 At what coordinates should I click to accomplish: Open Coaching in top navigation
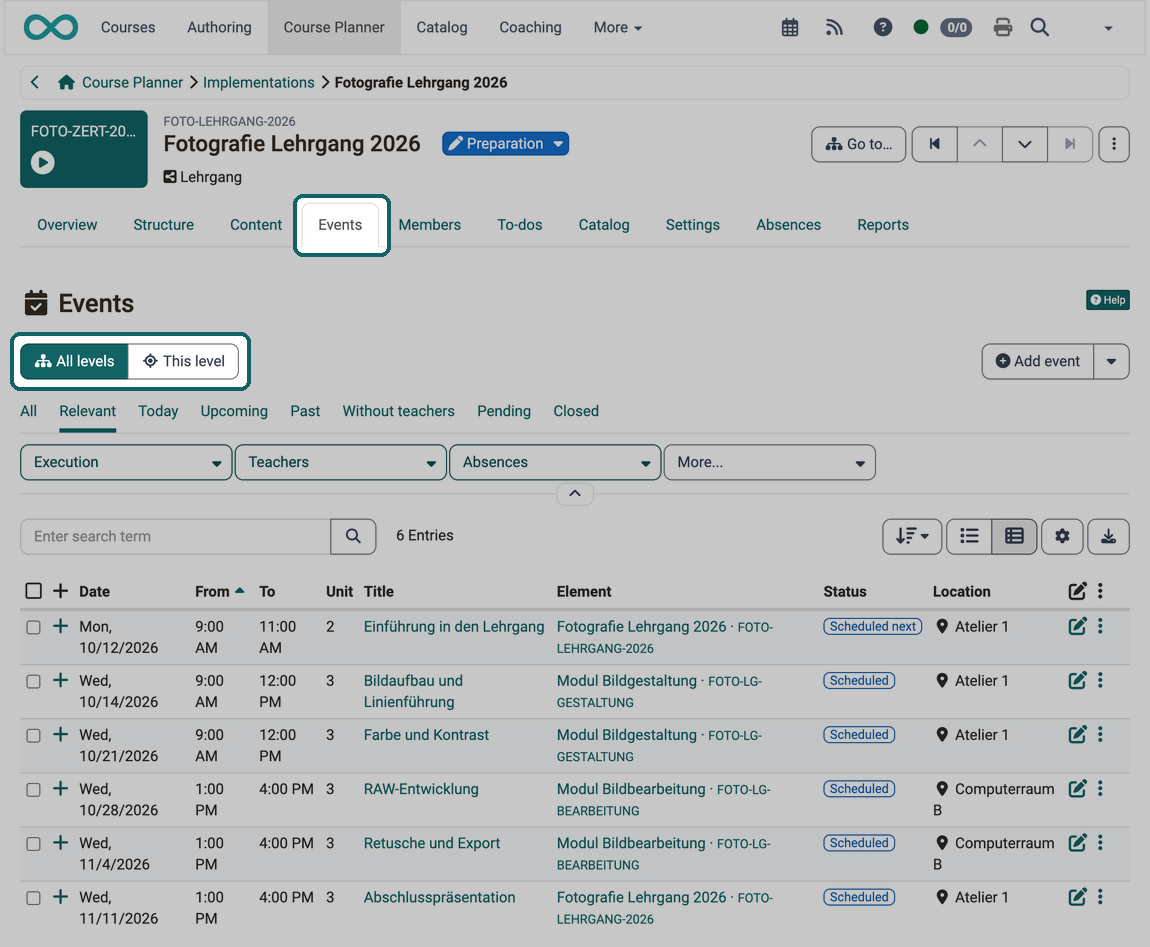tap(530, 27)
